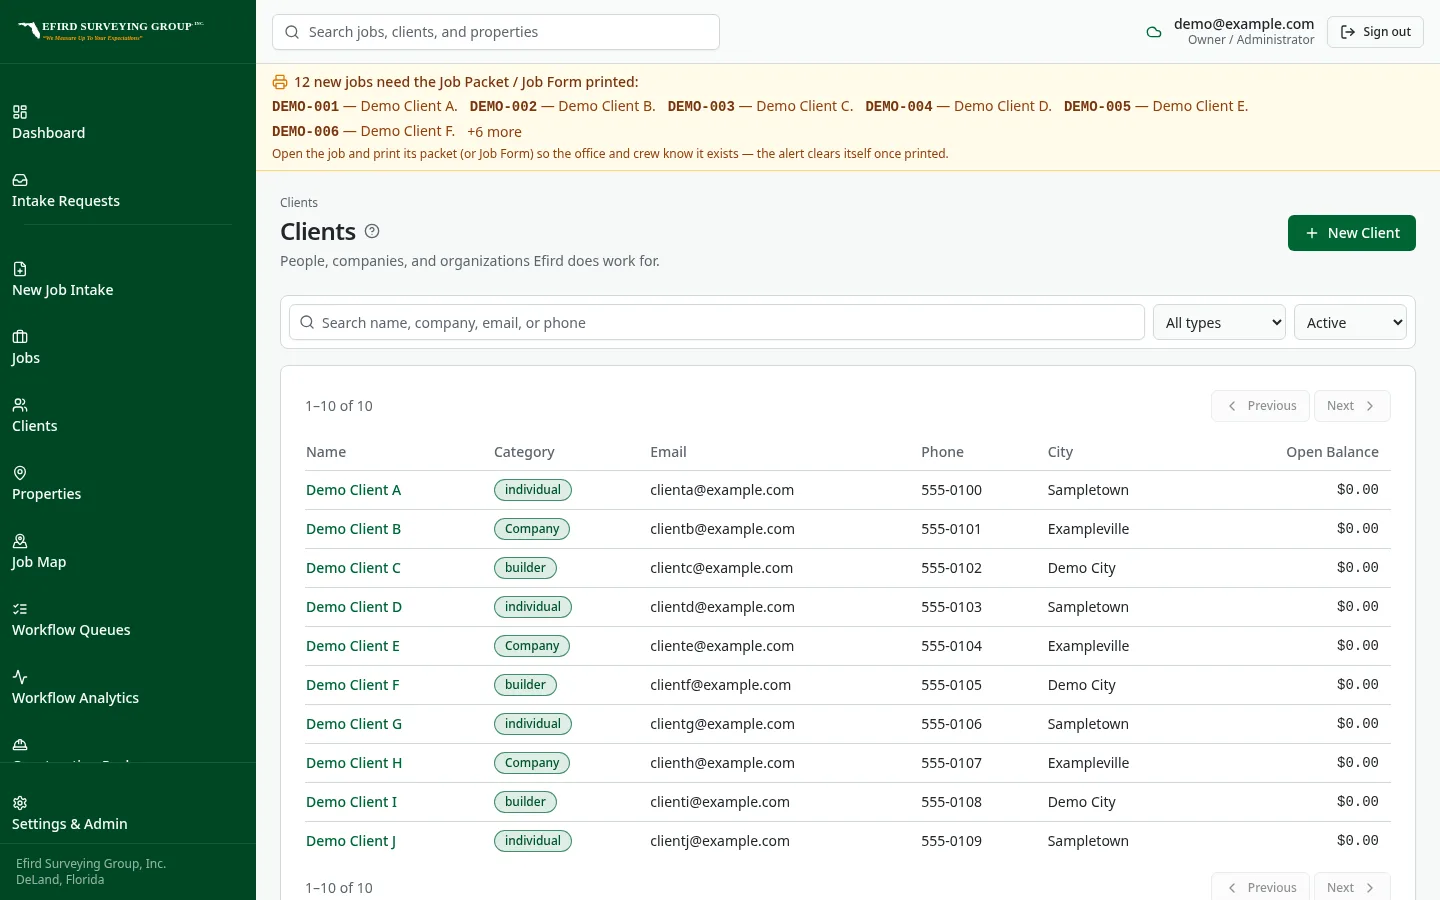Click the Workflow Analytics activity icon
The height and width of the screenshot is (900, 1440).
click(x=20, y=677)
